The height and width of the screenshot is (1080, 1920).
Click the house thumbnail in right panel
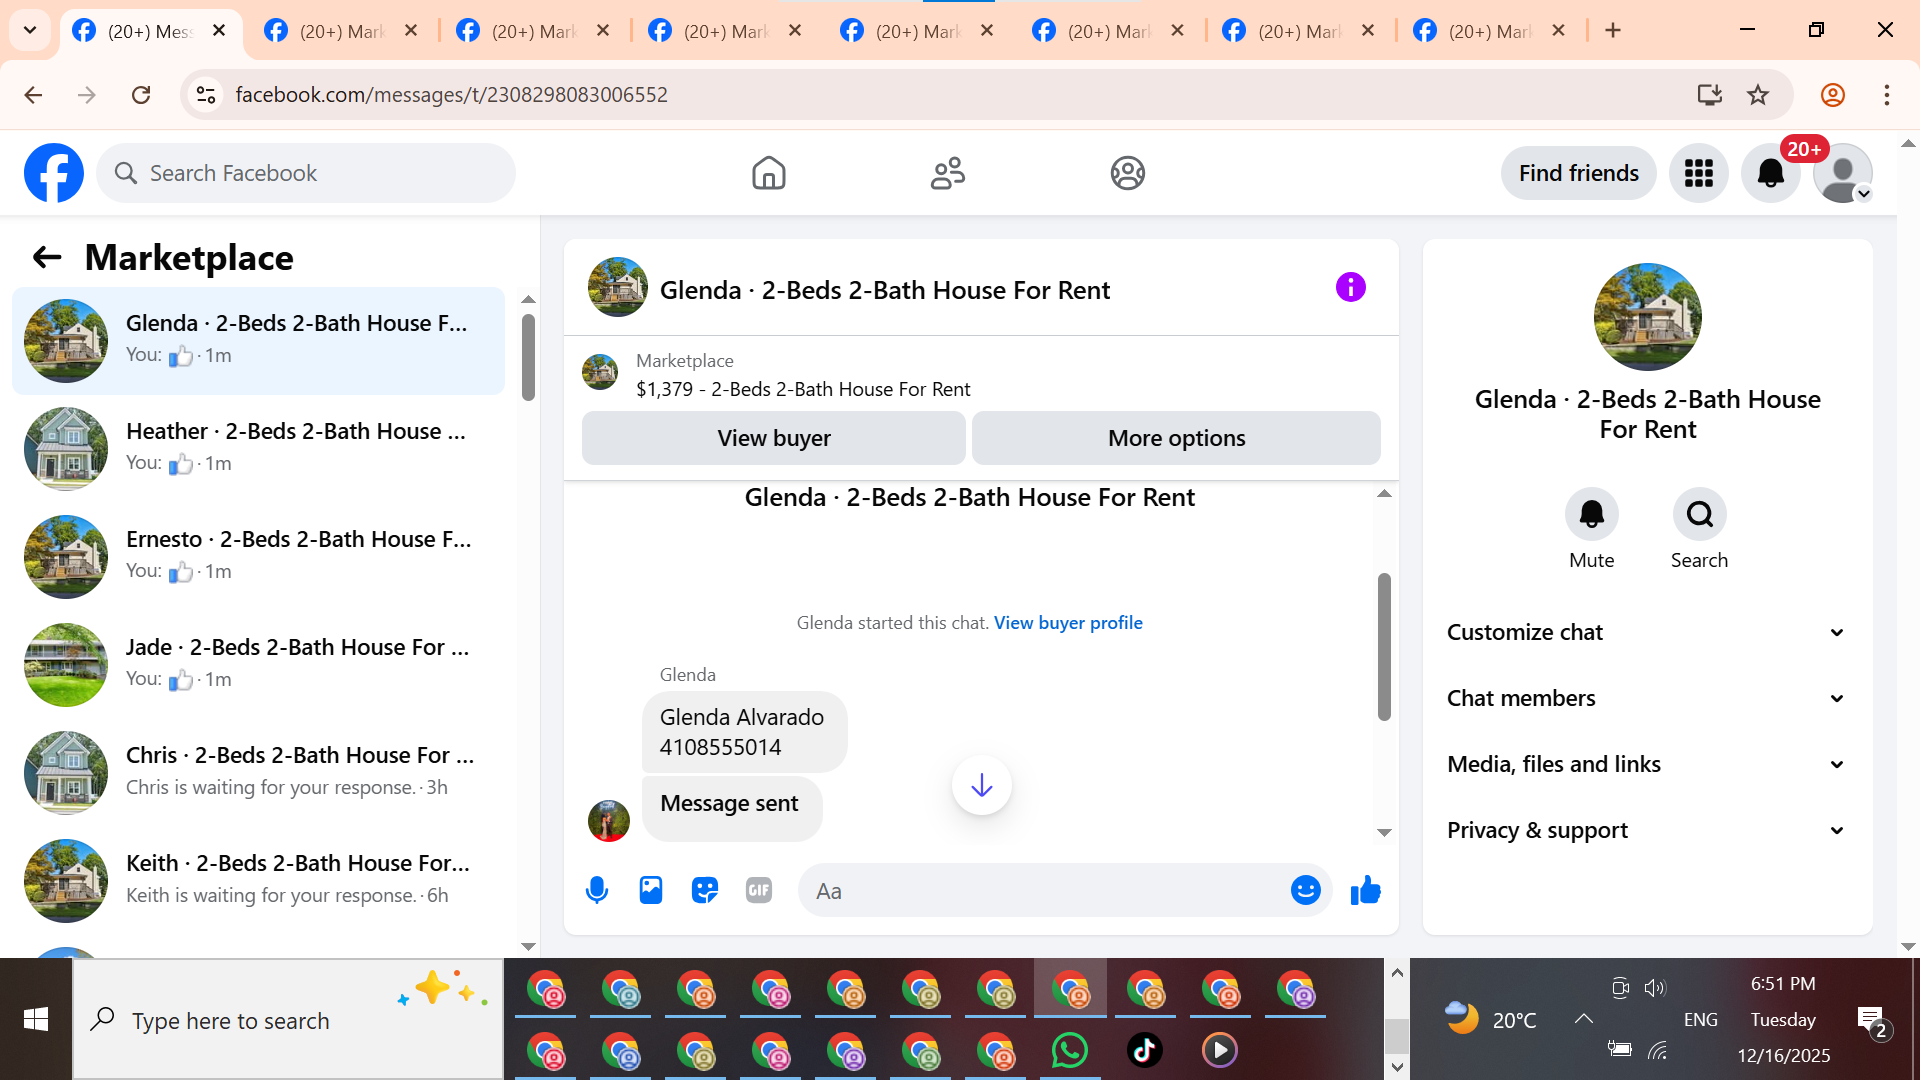click(1647, 317)
